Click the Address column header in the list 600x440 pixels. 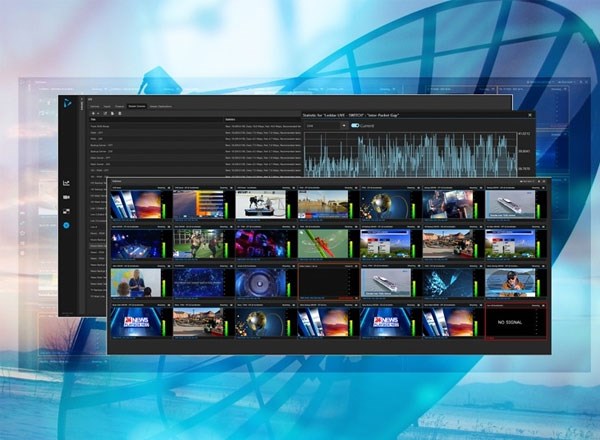click(230, 120)
